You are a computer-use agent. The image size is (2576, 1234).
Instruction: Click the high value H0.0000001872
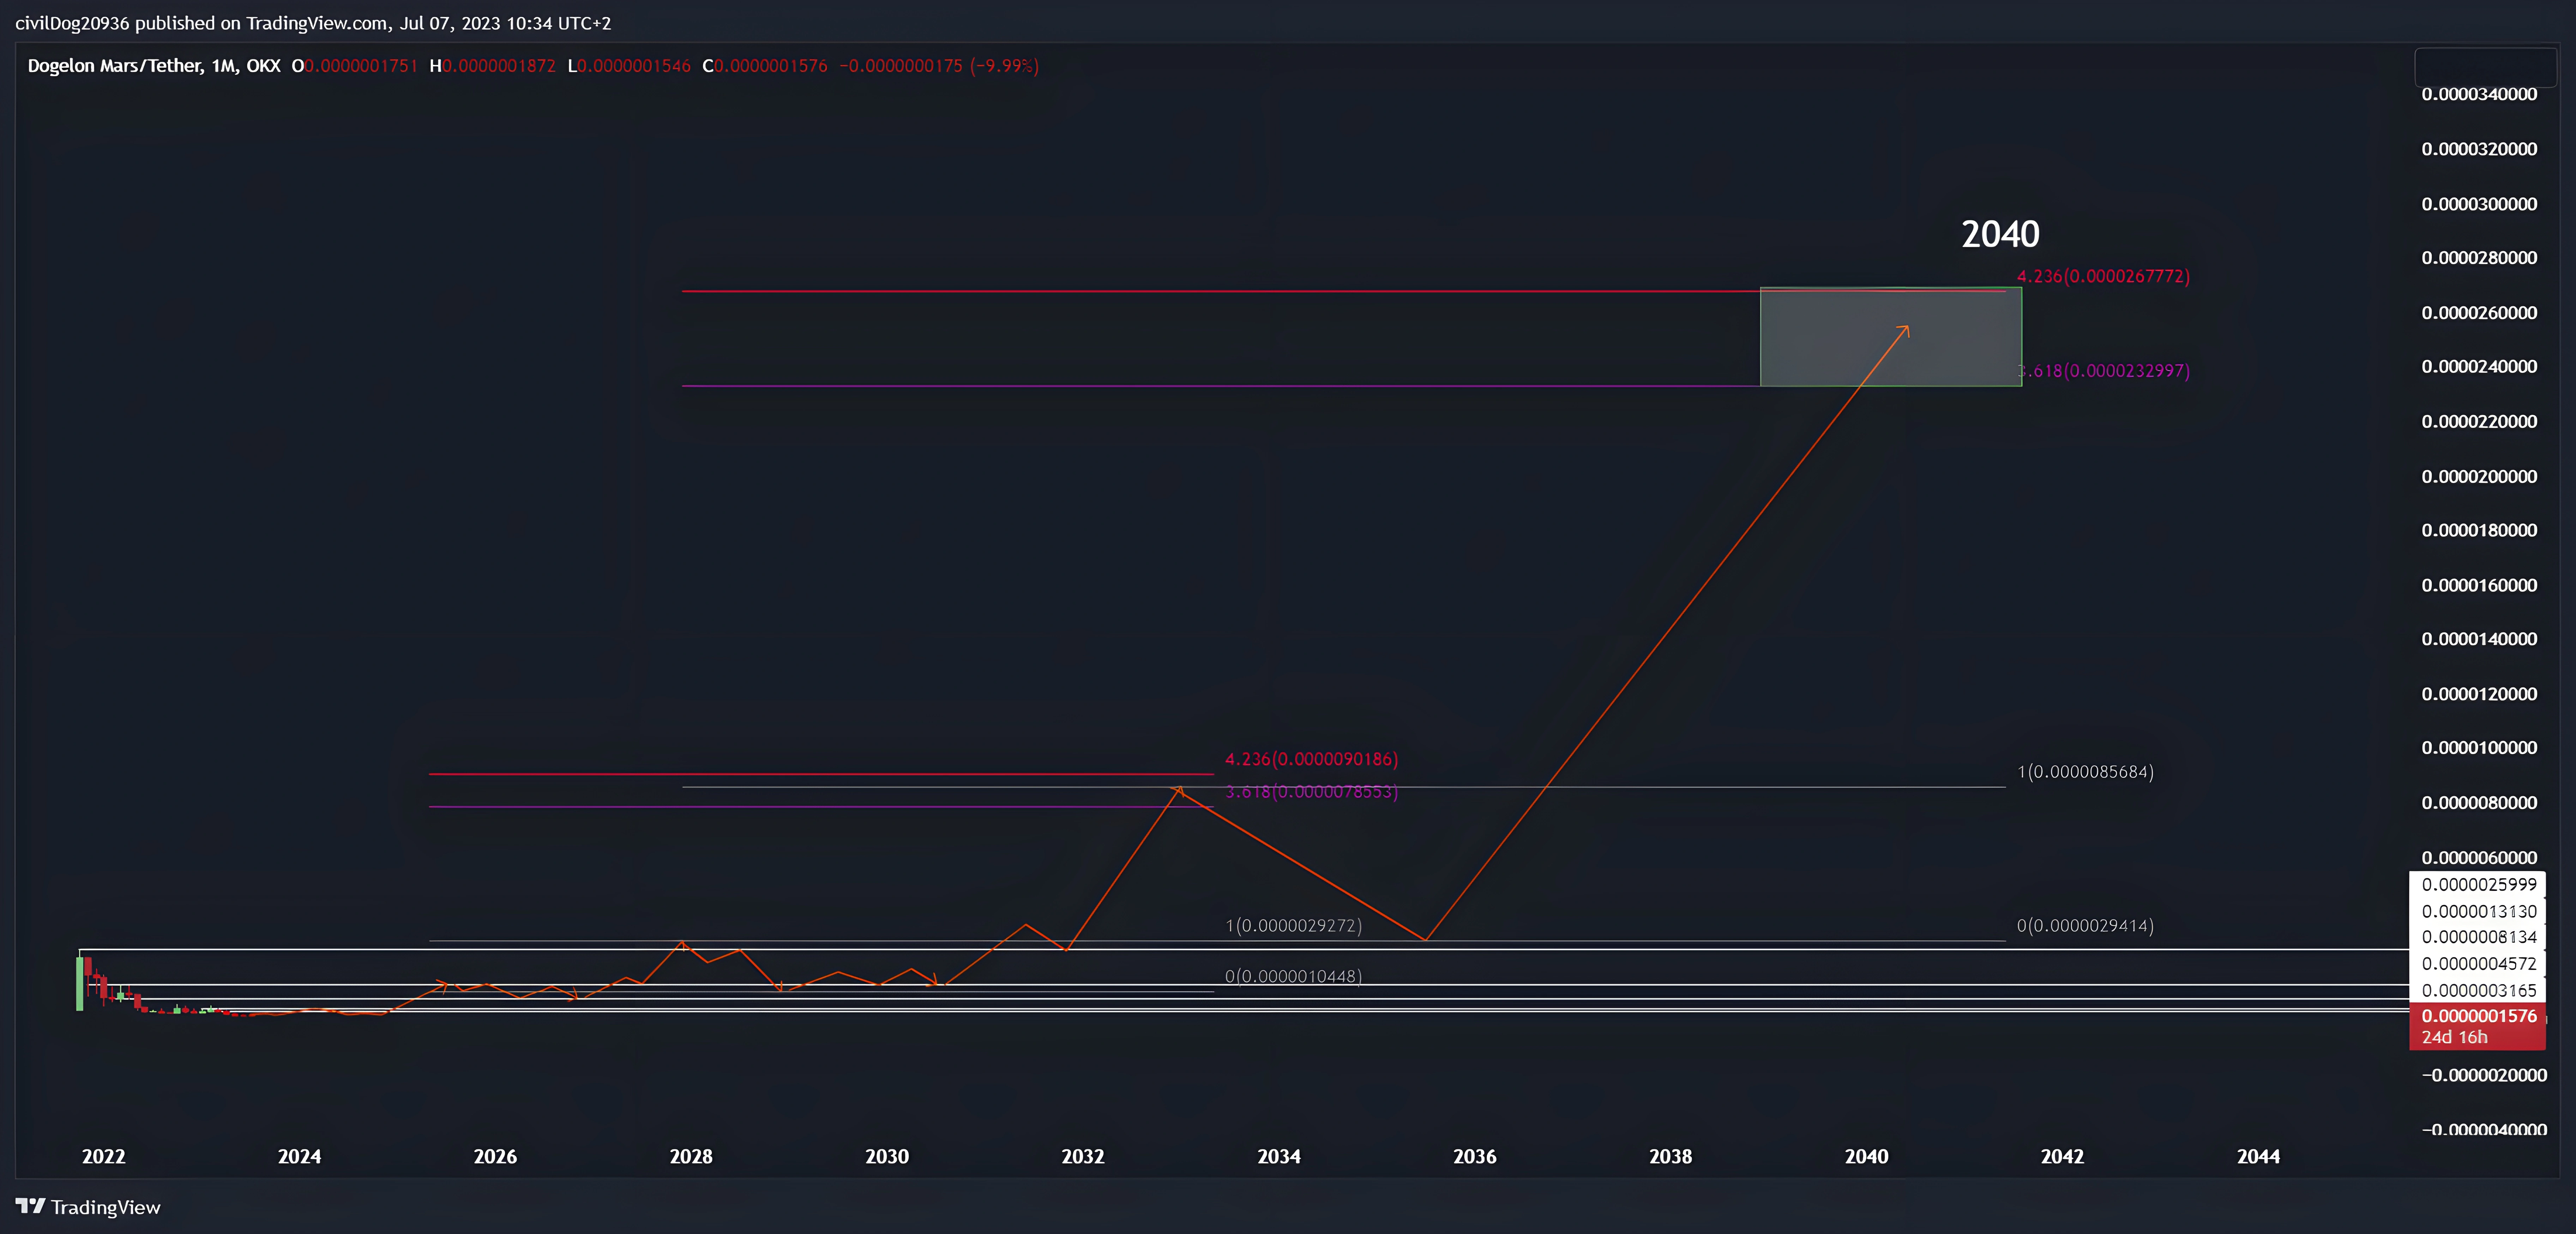[x=492, y=66]
